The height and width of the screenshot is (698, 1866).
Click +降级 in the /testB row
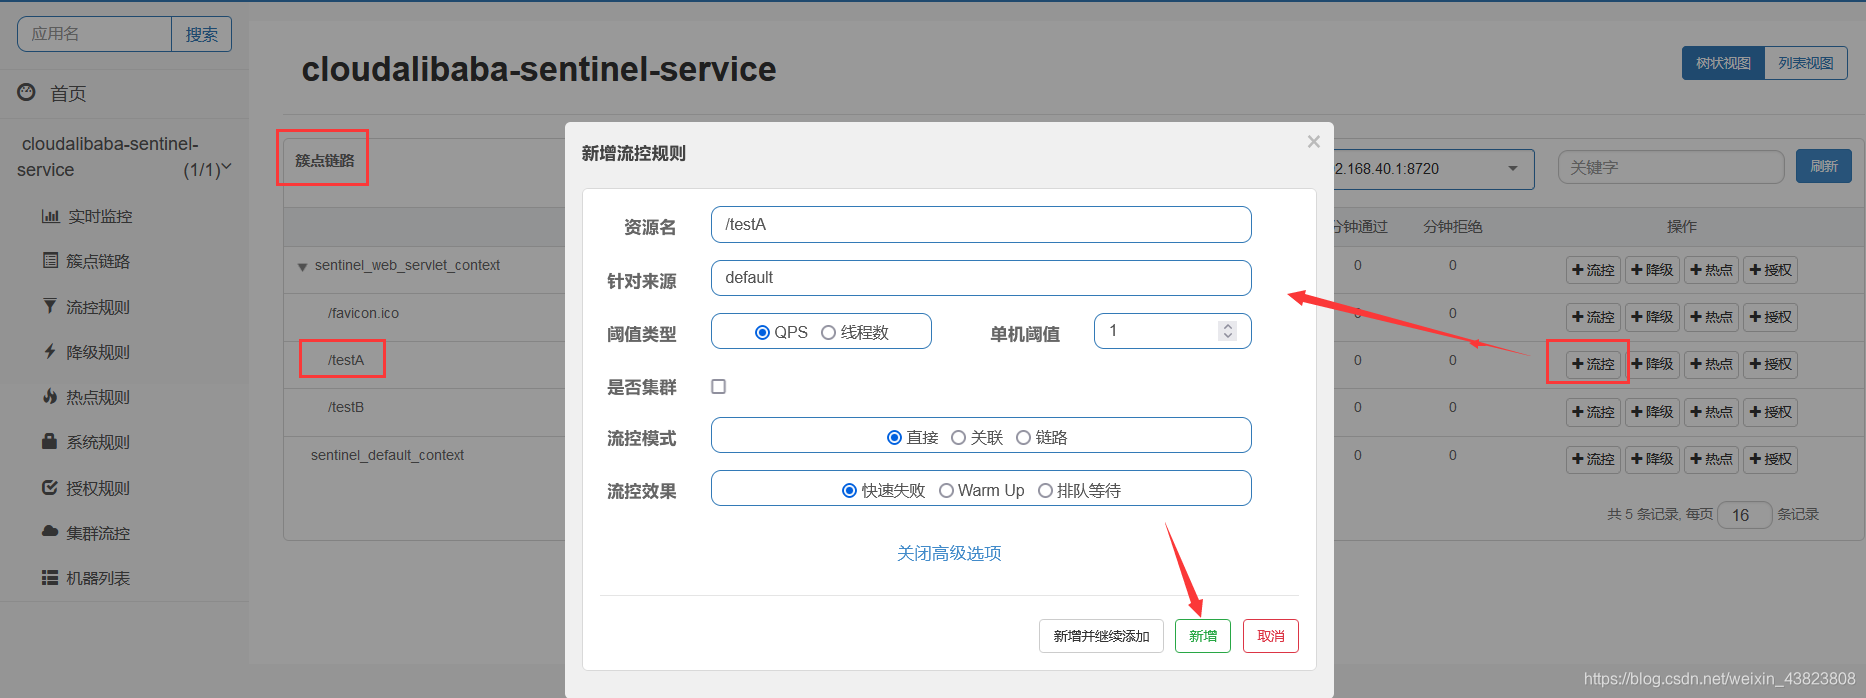point(1652,412)
